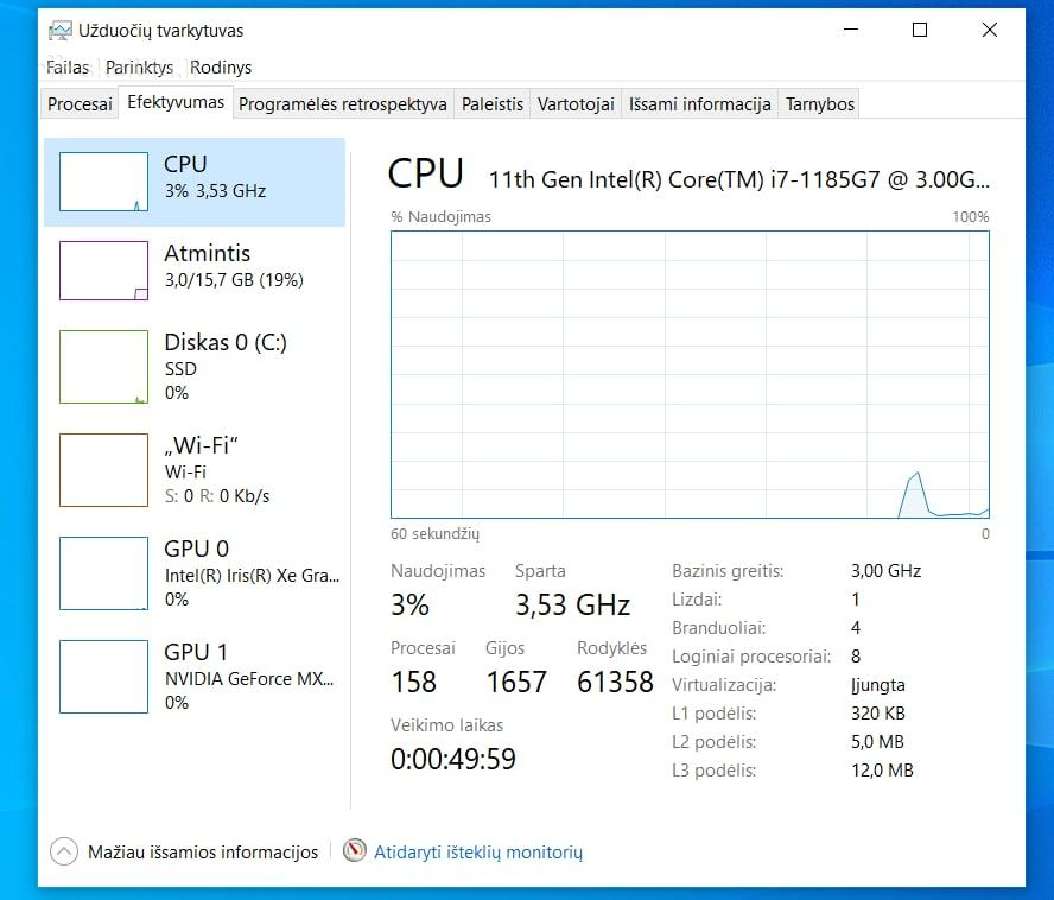Click Mažiau išsamios informacijos
Image resolution: width=1054 pixels, height=900 pixels.
click(203, 852)
